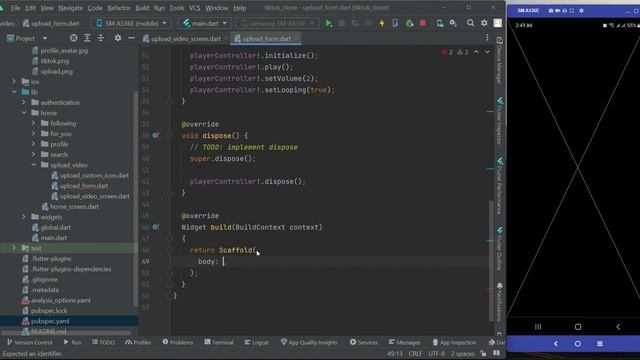Stop the running app with red square
This screenshot has width=640, height=360.
pyautogui.click(x=423, y=23)
